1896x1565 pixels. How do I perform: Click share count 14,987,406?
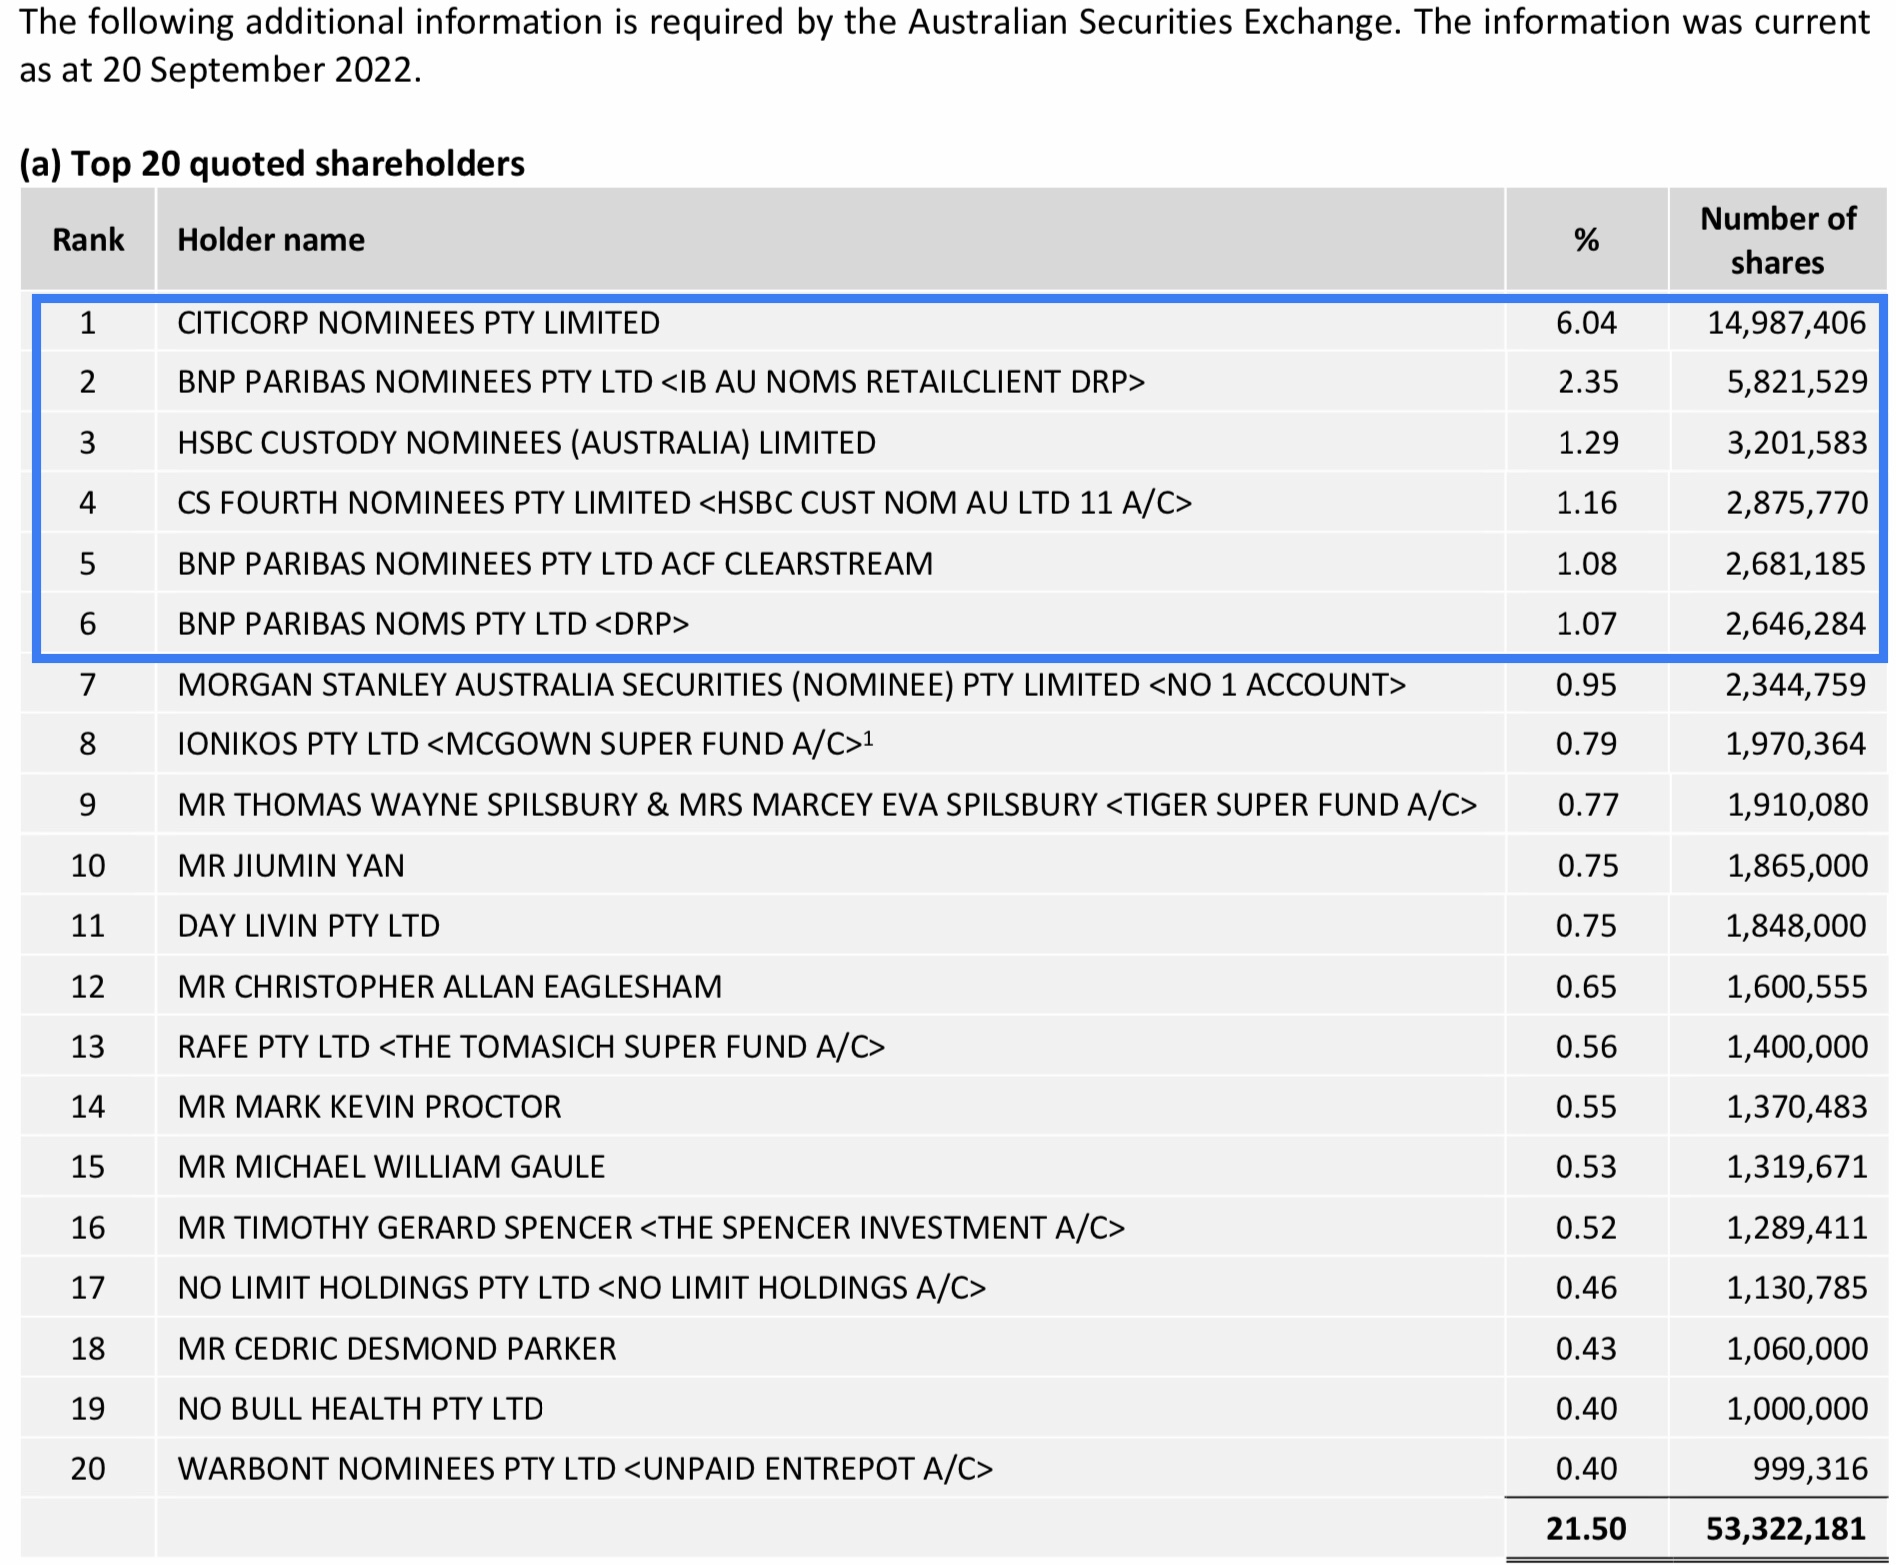coord(1786,323)
